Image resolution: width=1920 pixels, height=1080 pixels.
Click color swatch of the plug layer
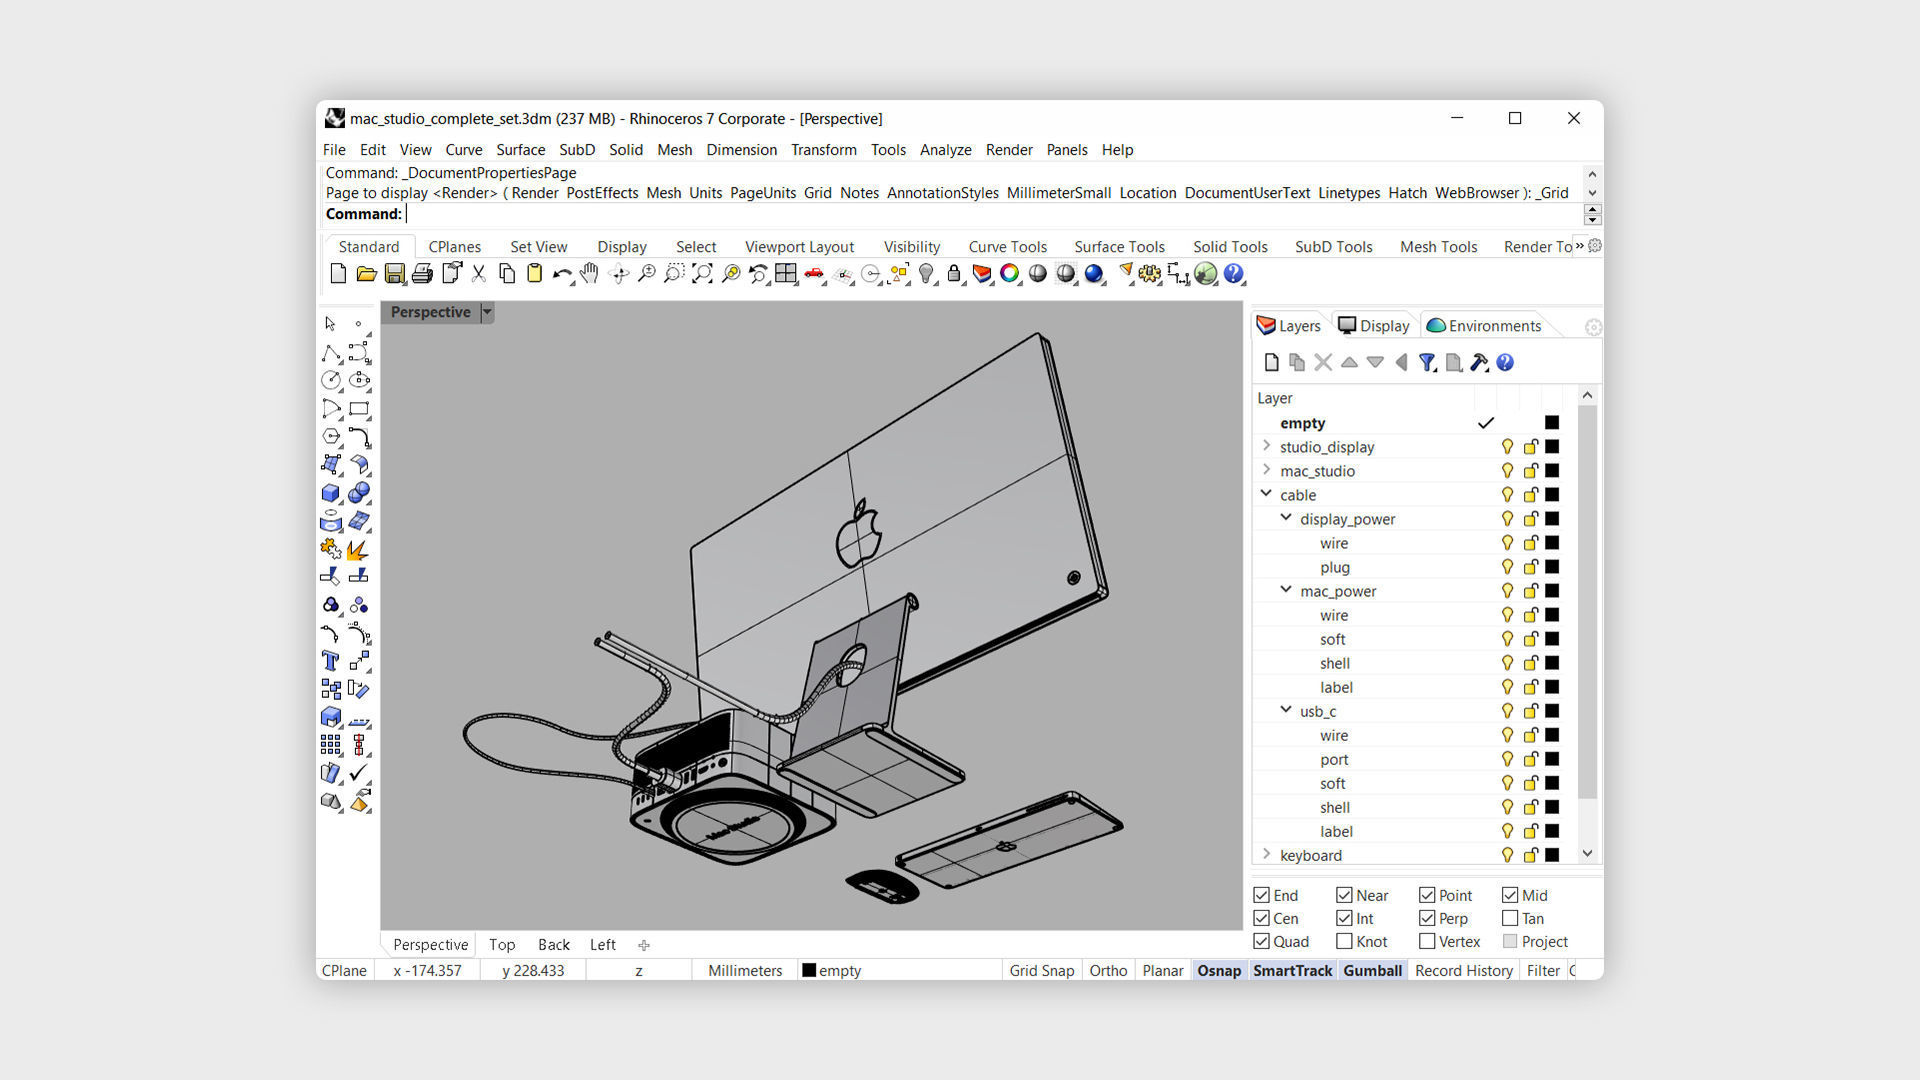tap(1552, 567)
